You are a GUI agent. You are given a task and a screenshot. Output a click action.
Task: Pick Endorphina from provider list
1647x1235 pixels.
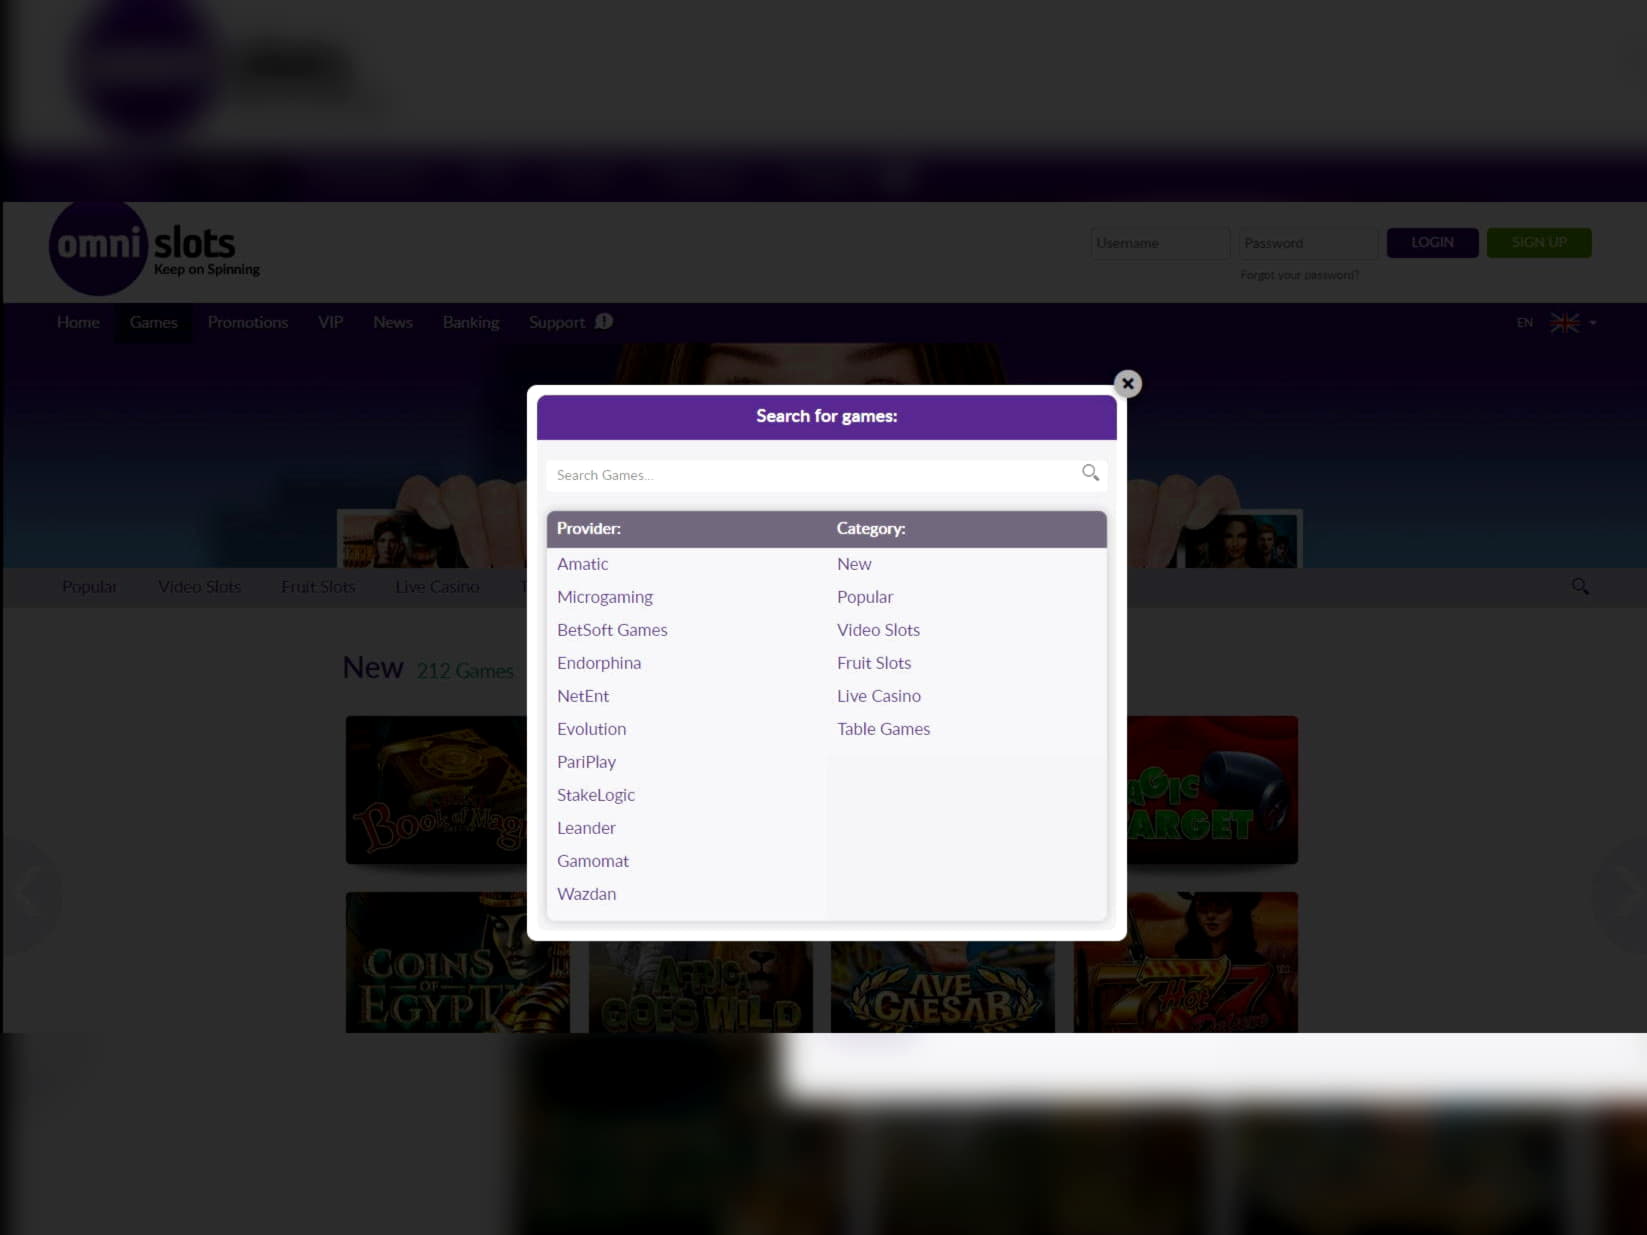(599, 663)
